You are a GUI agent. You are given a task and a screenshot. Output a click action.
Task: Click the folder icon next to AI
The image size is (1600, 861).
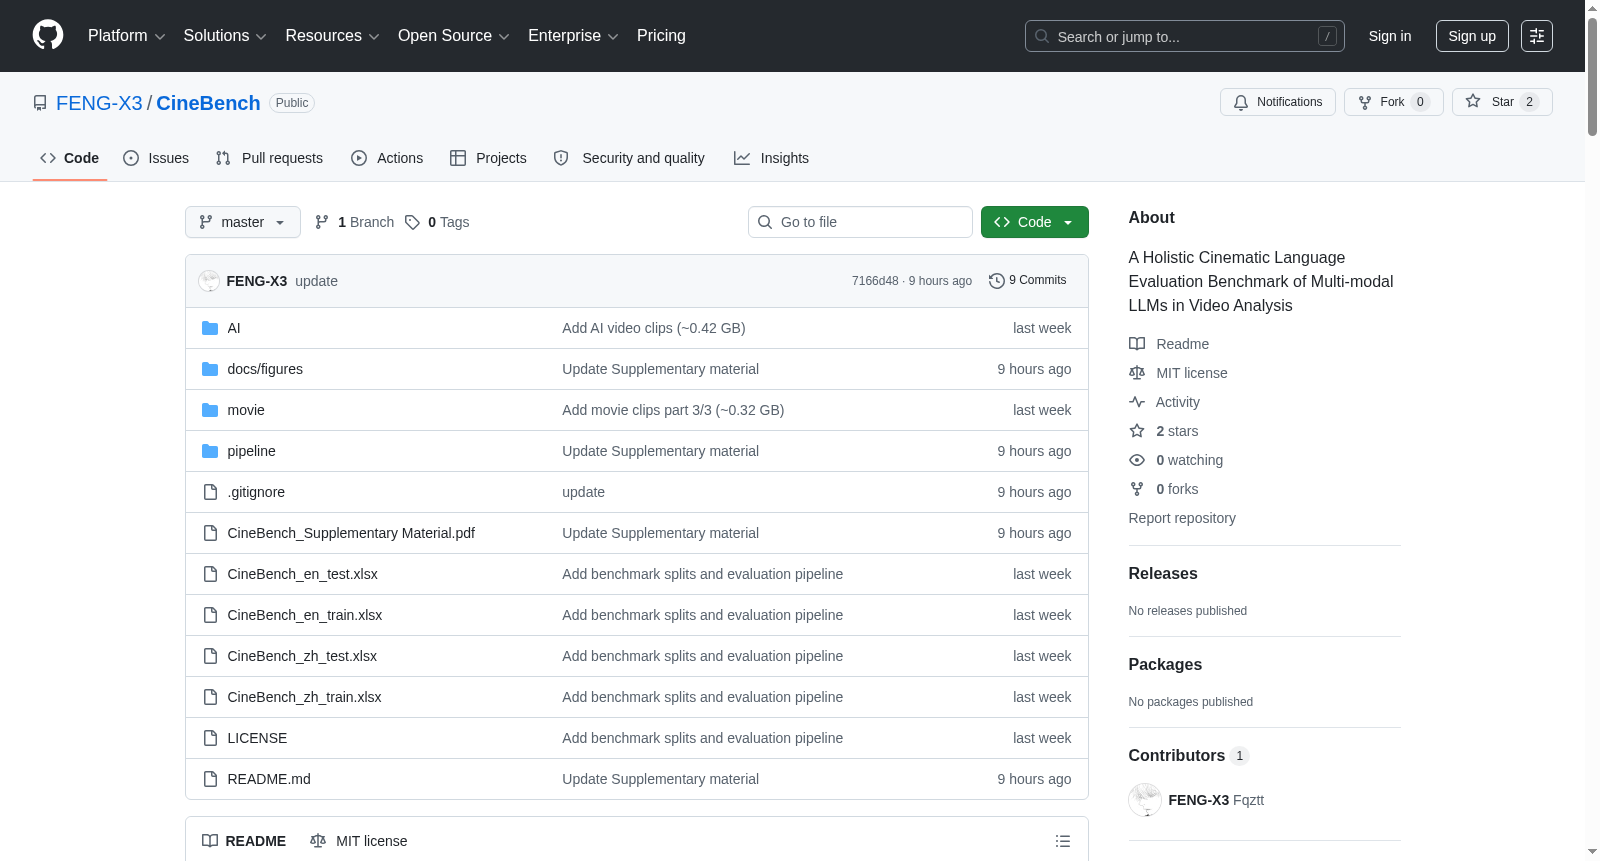(210, 328)
